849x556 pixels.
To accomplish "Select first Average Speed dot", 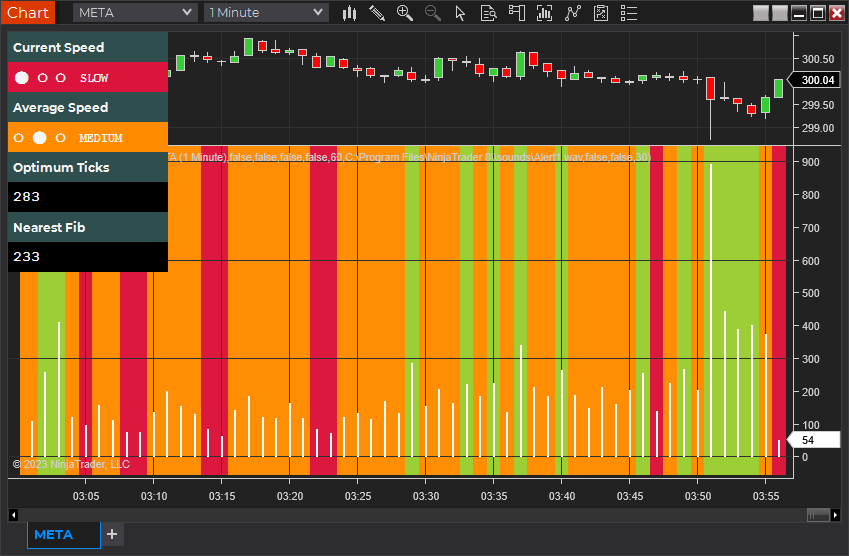I will pos(18,138).
